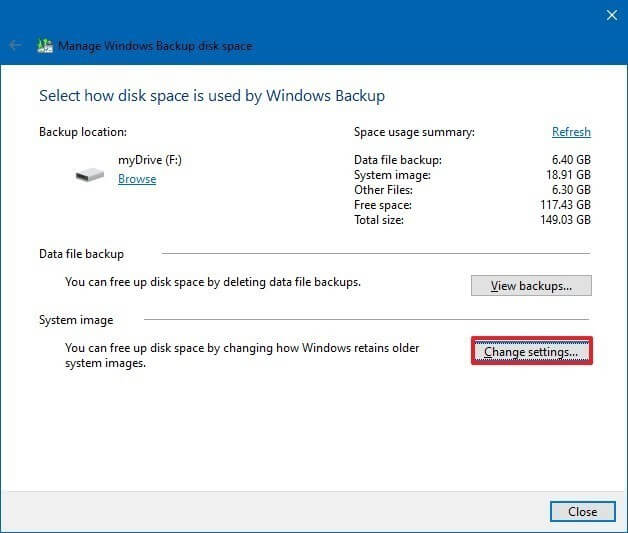The height and width of the screenshot is (533, 628).
Task: Click the 'Space usage summary:' label
Action: click(x=414, y=132)
